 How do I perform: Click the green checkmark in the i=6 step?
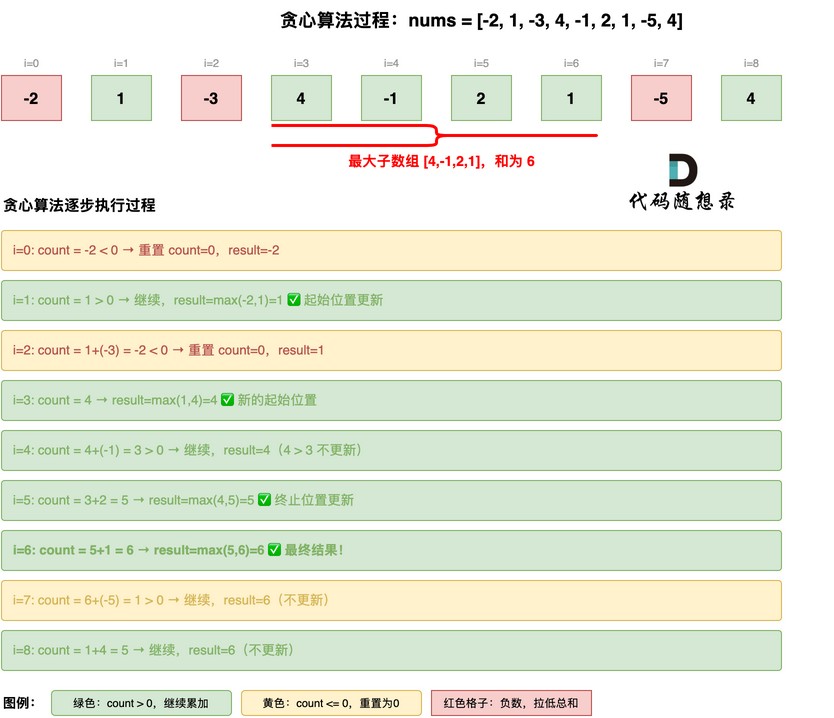click(x=274, y=550)
